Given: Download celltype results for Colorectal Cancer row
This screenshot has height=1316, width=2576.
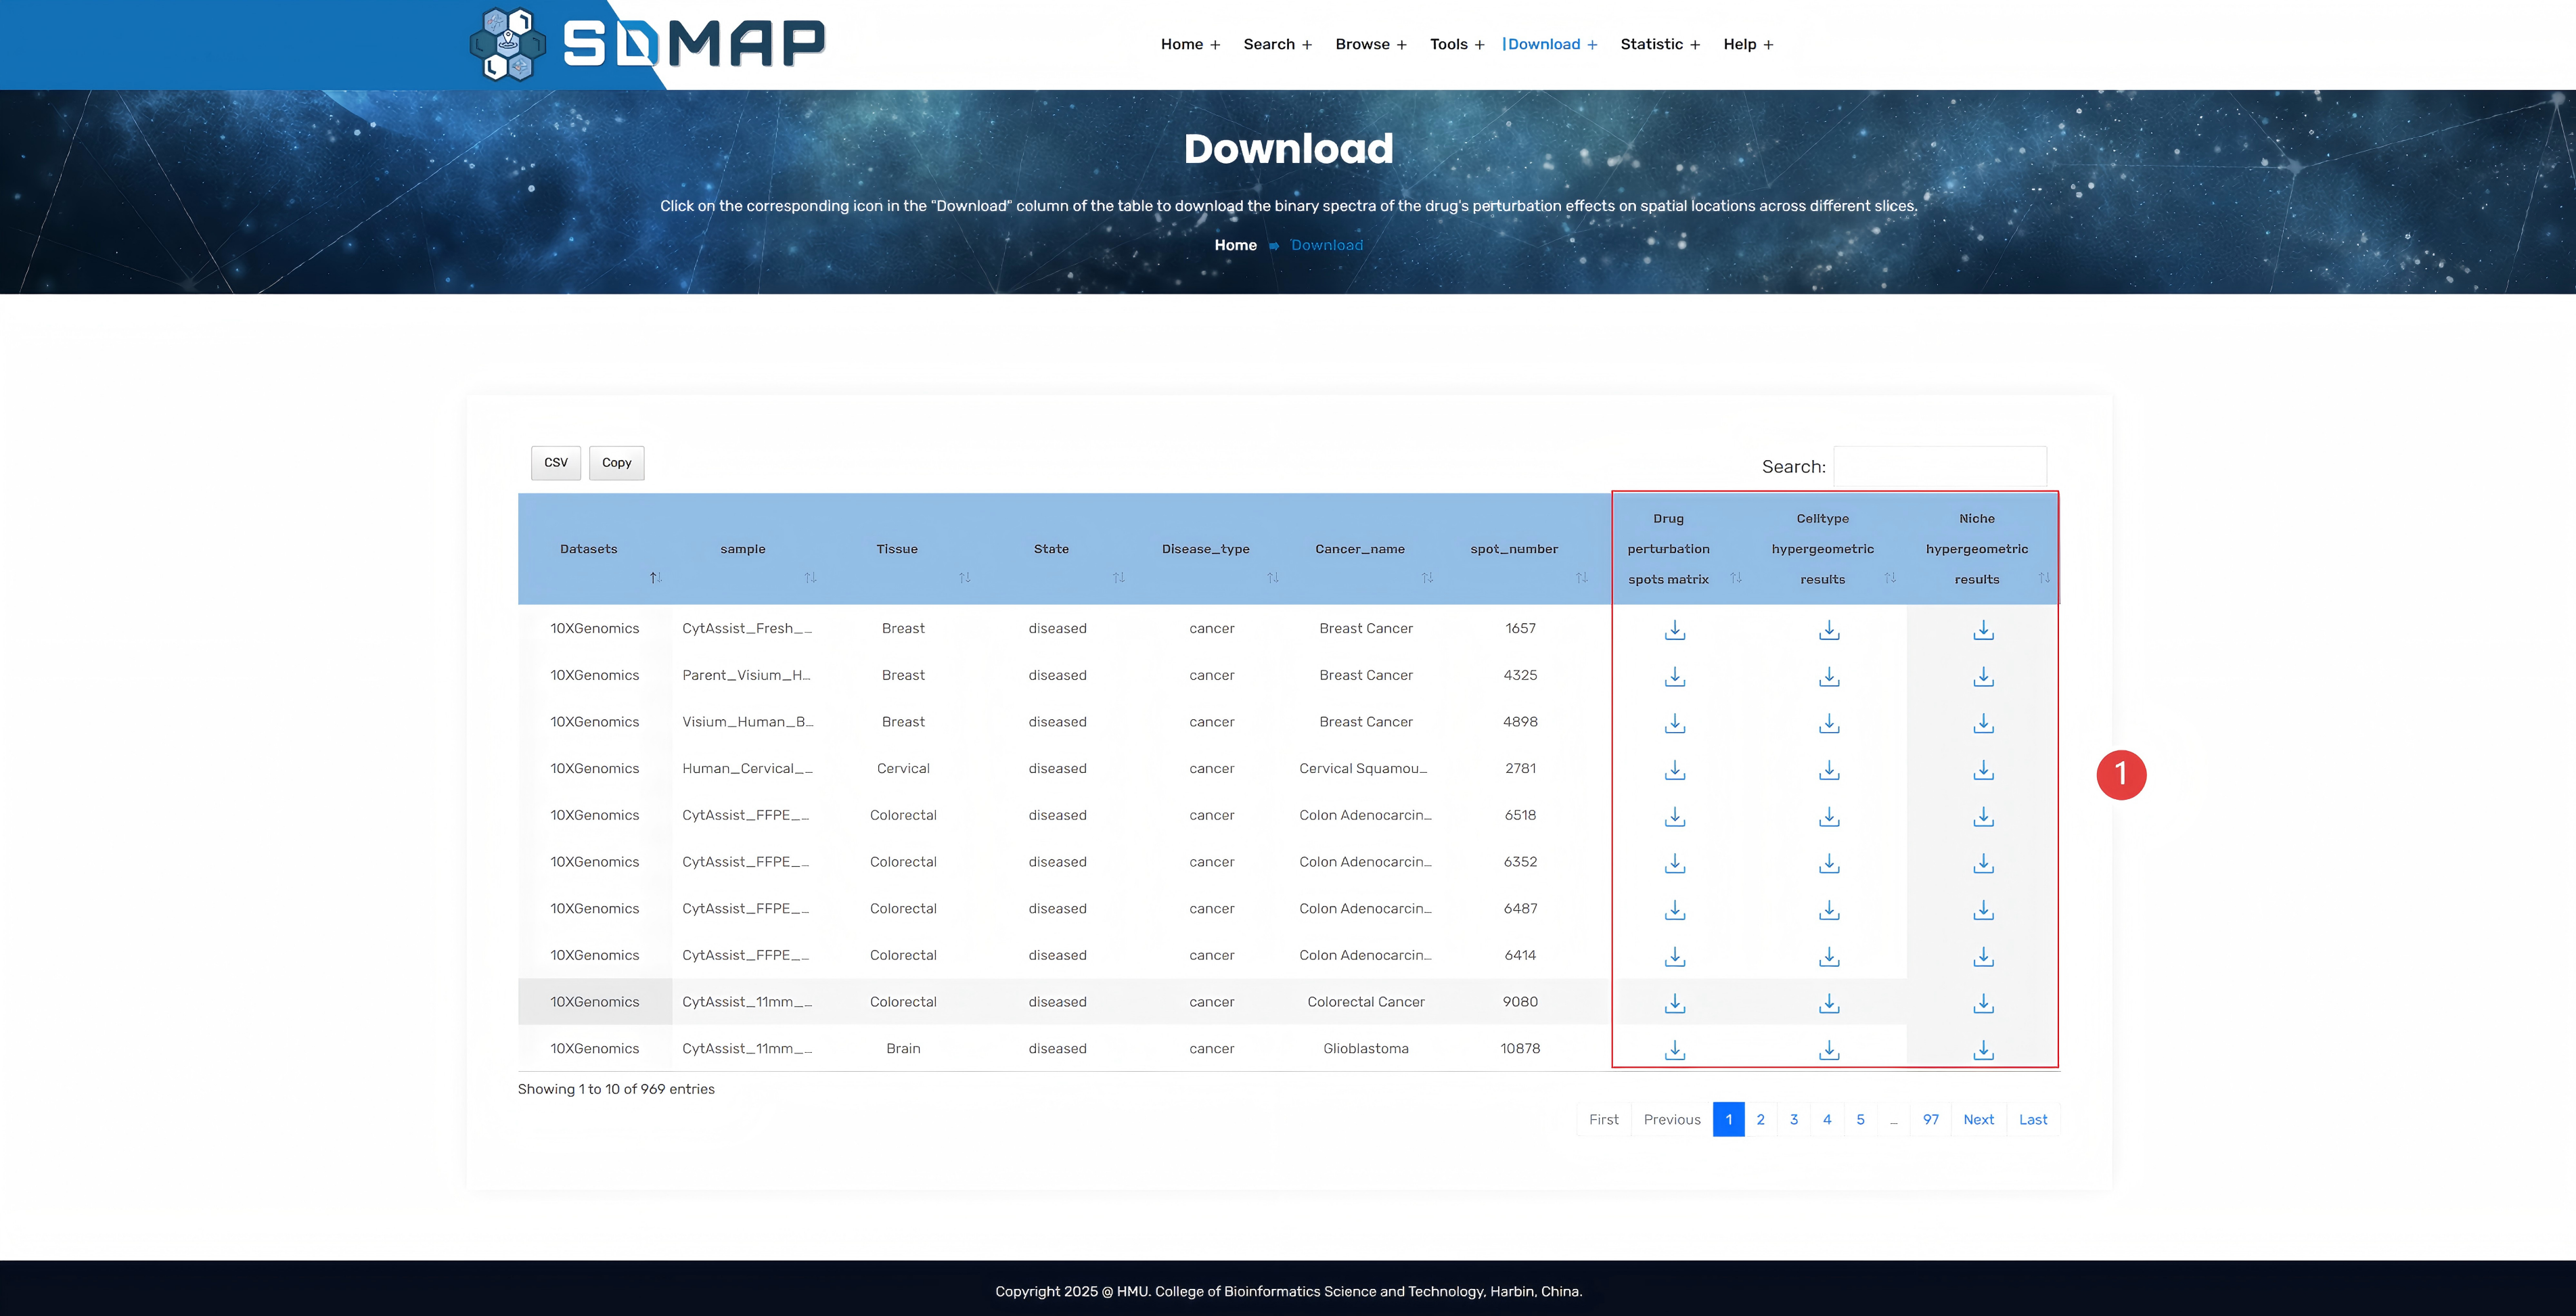Looking at the screenshot, I should 1829,1003.
